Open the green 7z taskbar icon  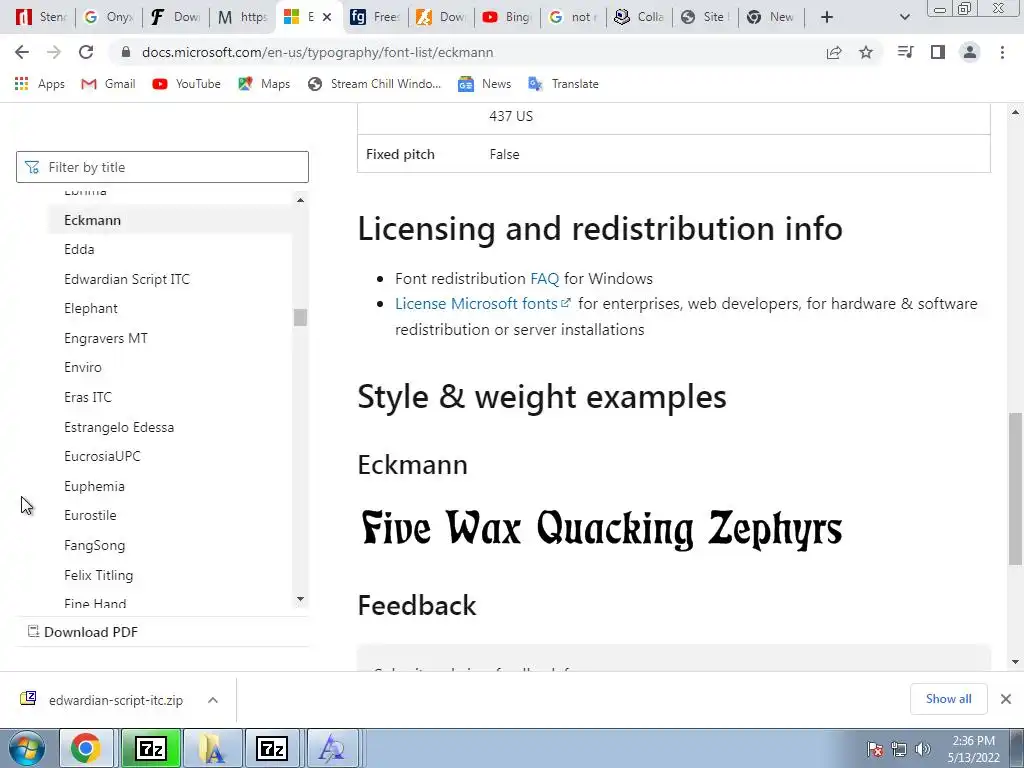tap(151, 748)
